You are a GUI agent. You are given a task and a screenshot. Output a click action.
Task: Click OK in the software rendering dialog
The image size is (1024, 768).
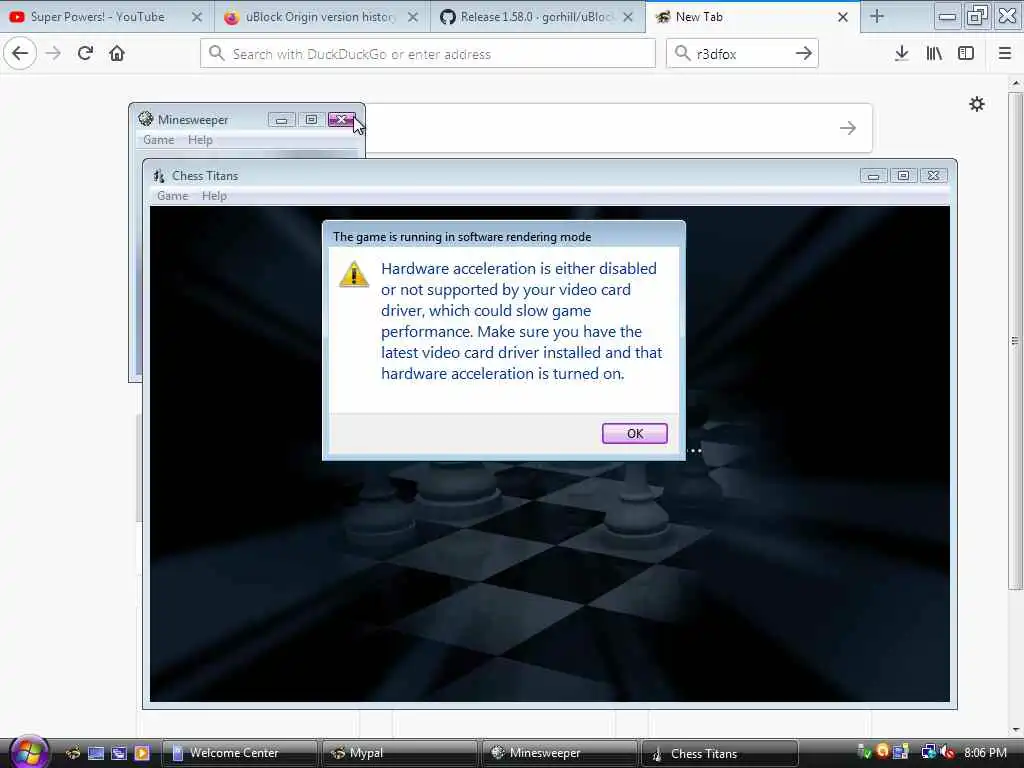634,434
